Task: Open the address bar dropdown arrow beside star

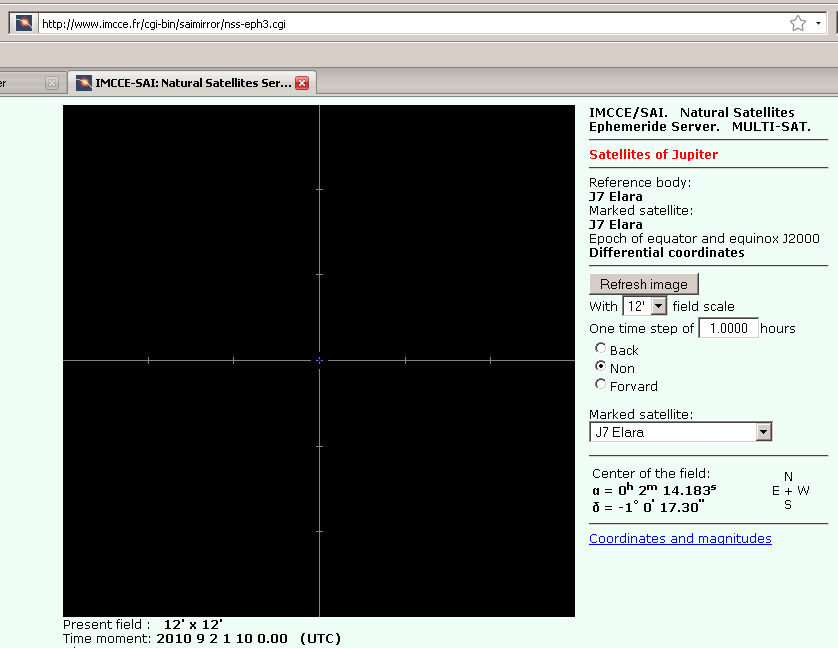Action: coord(818,23)
